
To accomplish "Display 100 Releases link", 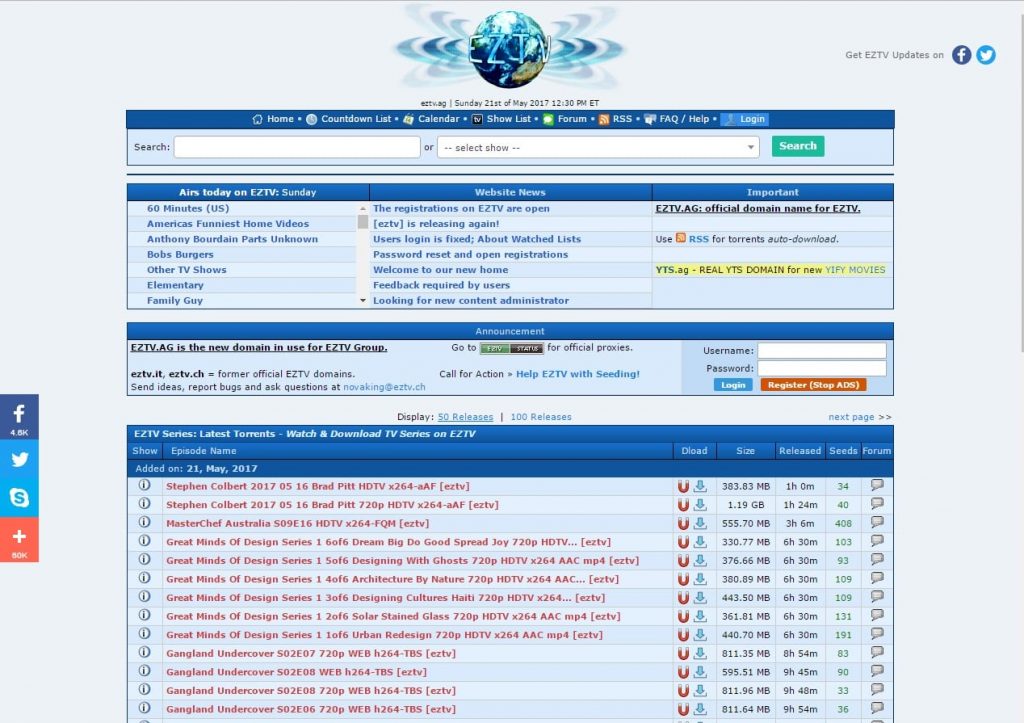I will 541,417.
